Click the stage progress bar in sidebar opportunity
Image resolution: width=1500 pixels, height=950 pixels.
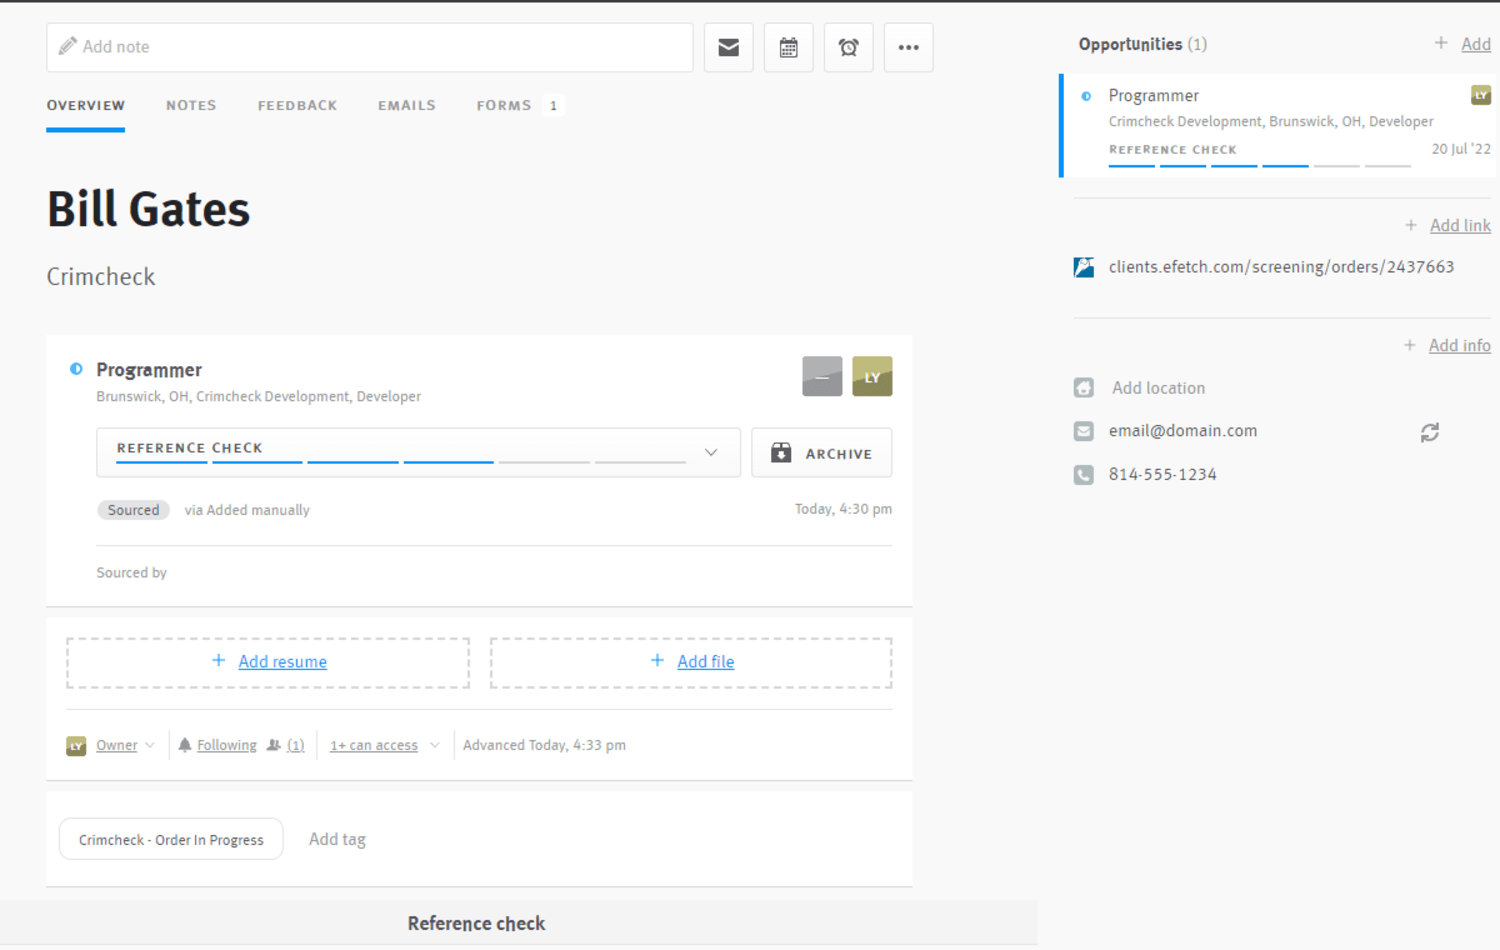pos(1259,165)
